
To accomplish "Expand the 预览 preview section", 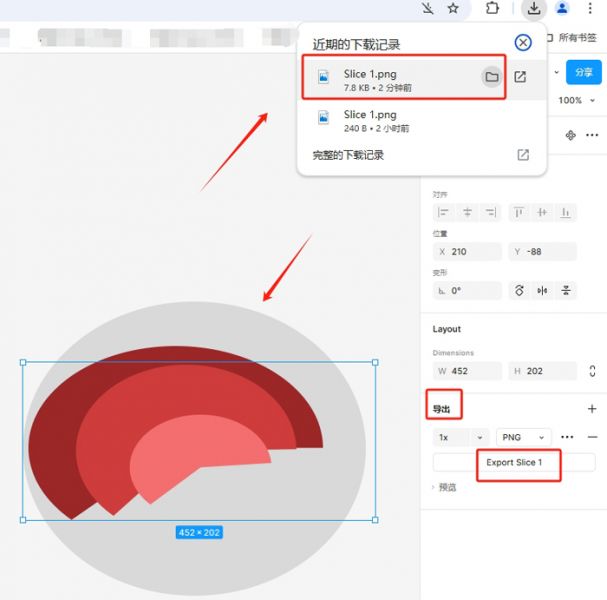I will [x=444, y=487].
